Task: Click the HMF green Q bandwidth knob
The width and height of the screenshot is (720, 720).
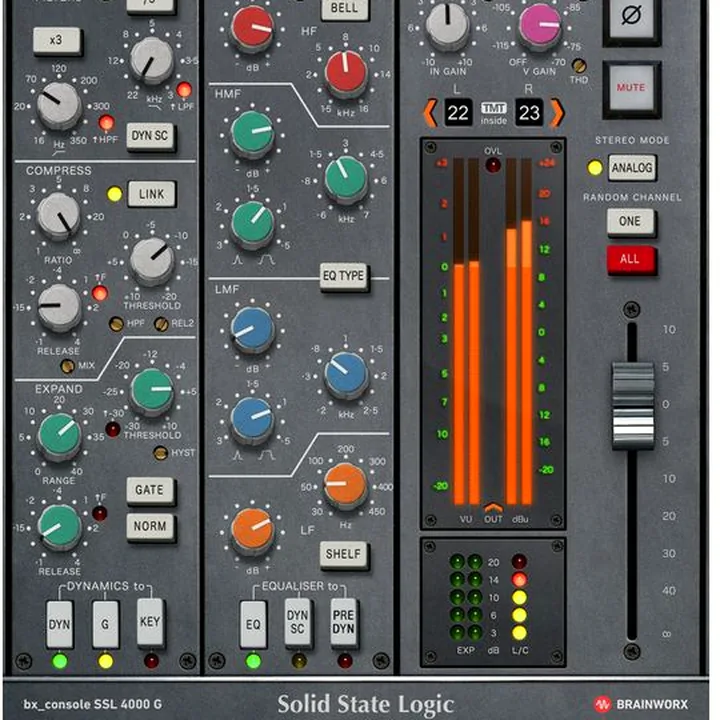Action: point(253,224)
